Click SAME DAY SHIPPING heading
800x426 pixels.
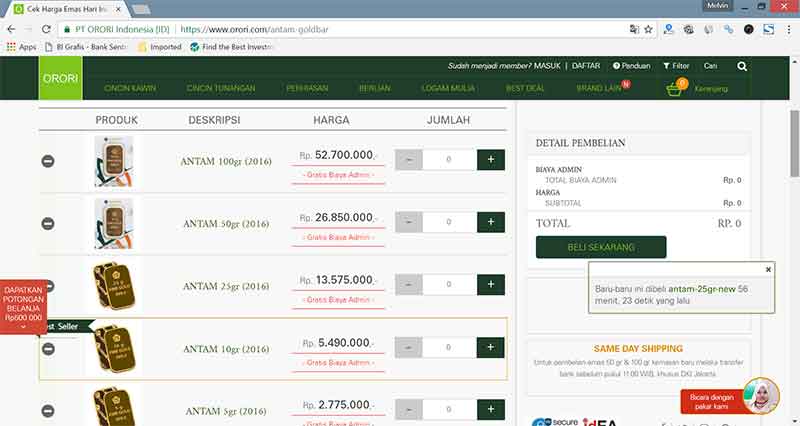pyautogui.click(x=638, y=348)
